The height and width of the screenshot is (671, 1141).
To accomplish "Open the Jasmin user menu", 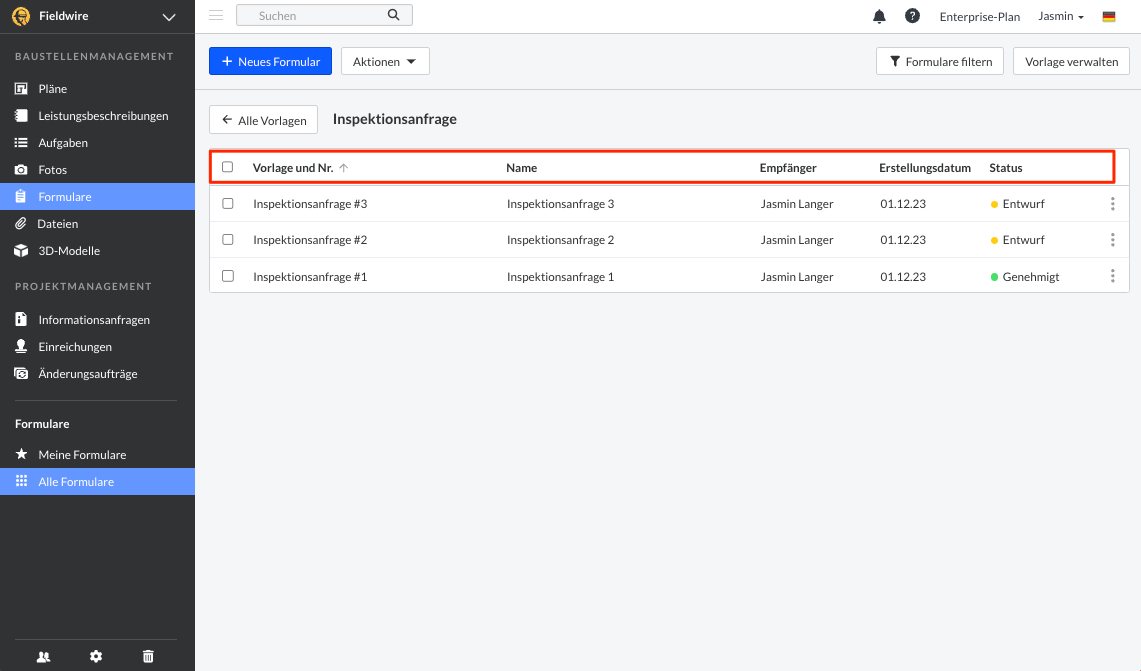I will point(1061,17).
